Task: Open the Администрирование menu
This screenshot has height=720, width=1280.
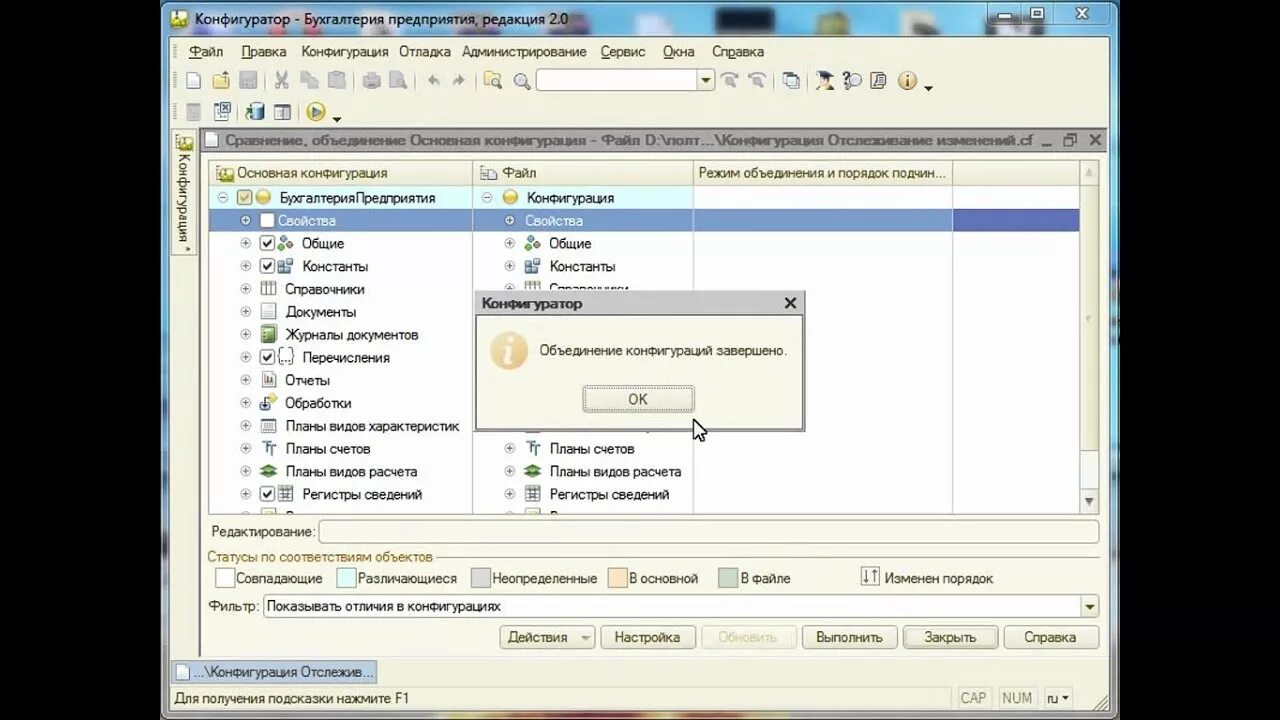Action: pyautogui.click(x=524, y=51)
